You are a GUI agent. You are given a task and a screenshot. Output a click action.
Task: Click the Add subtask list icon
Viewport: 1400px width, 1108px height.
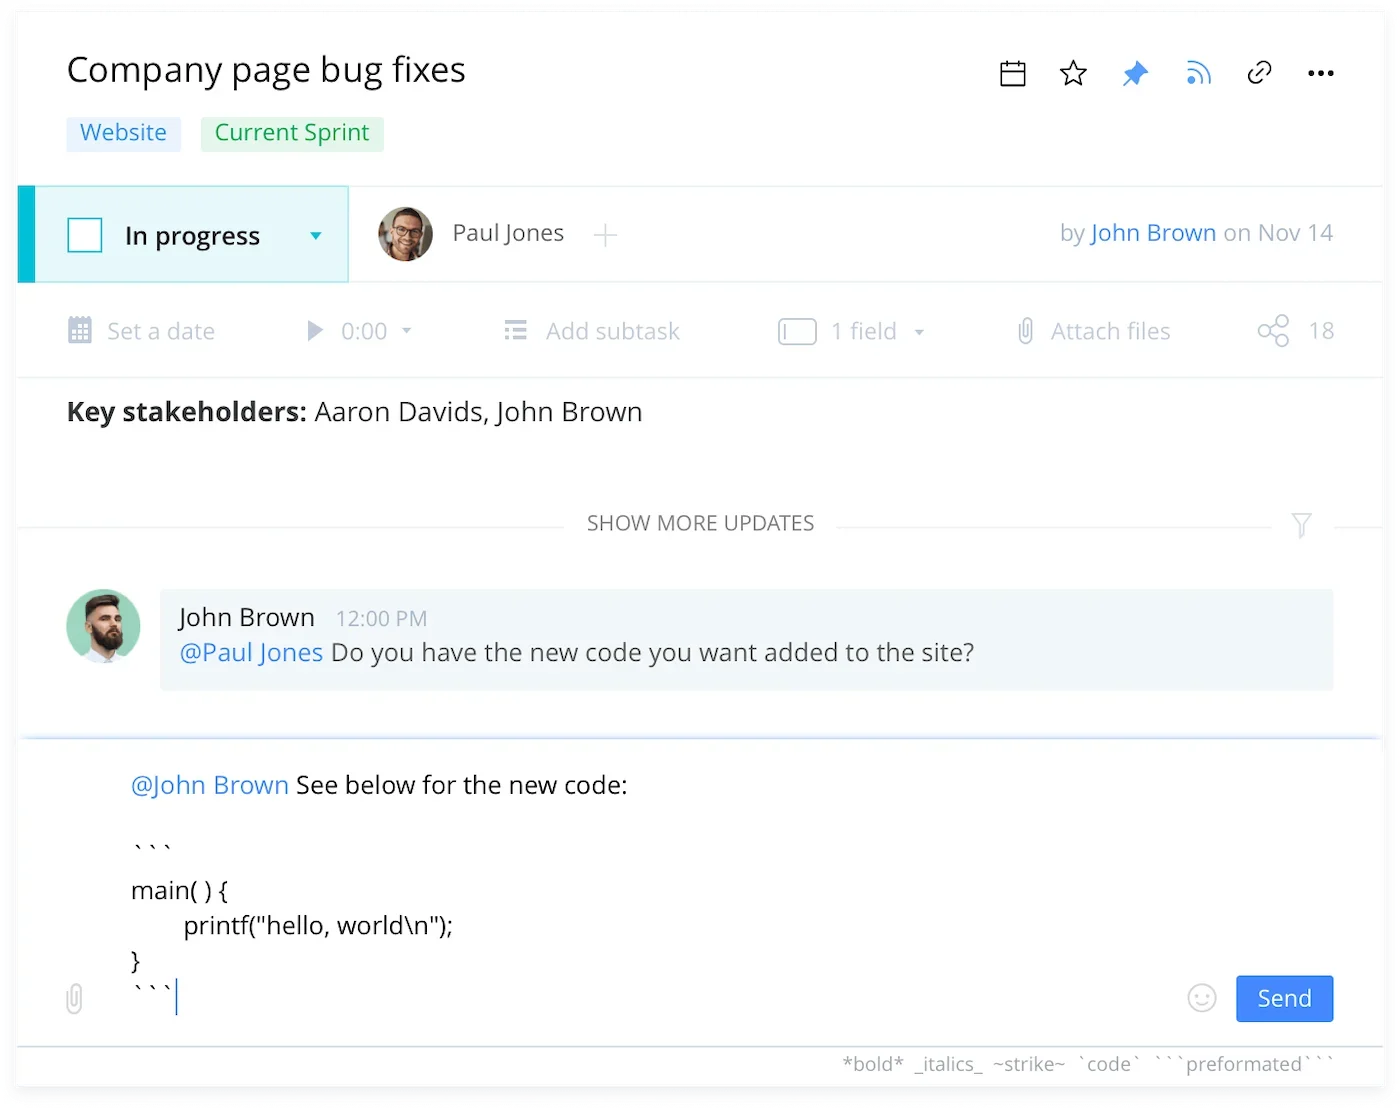pyautogui.click(x=516, y=330)
